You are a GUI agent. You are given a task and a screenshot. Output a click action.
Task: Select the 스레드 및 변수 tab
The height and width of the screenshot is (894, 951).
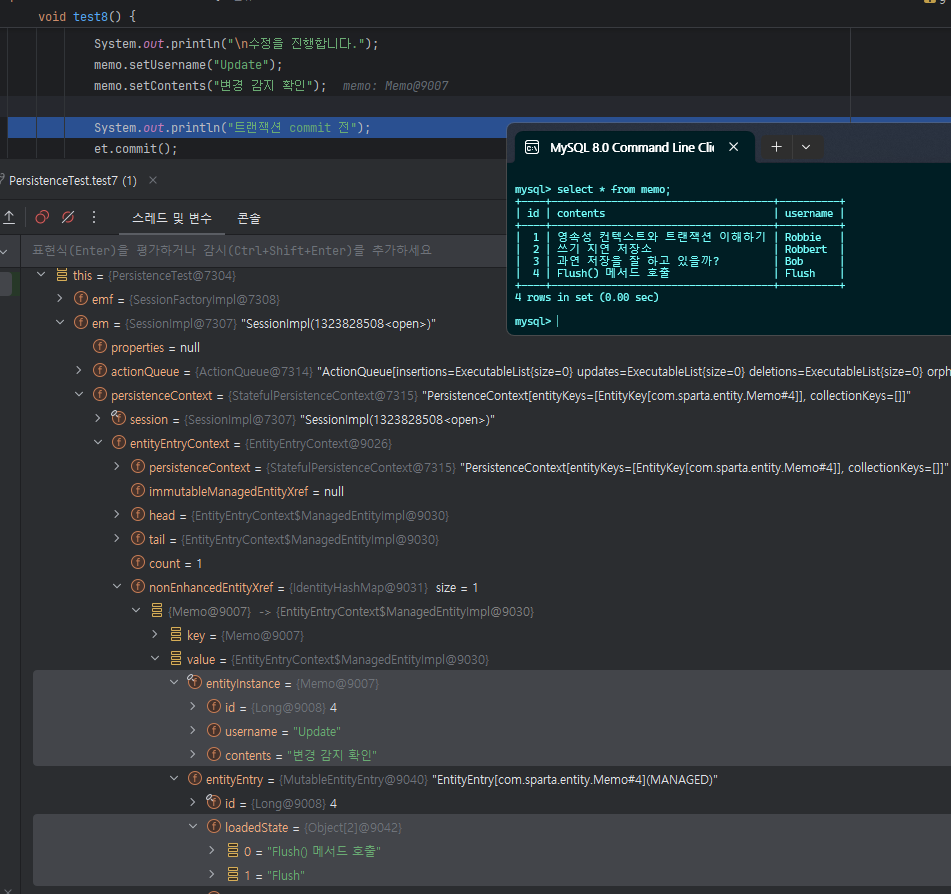[172, 217]
